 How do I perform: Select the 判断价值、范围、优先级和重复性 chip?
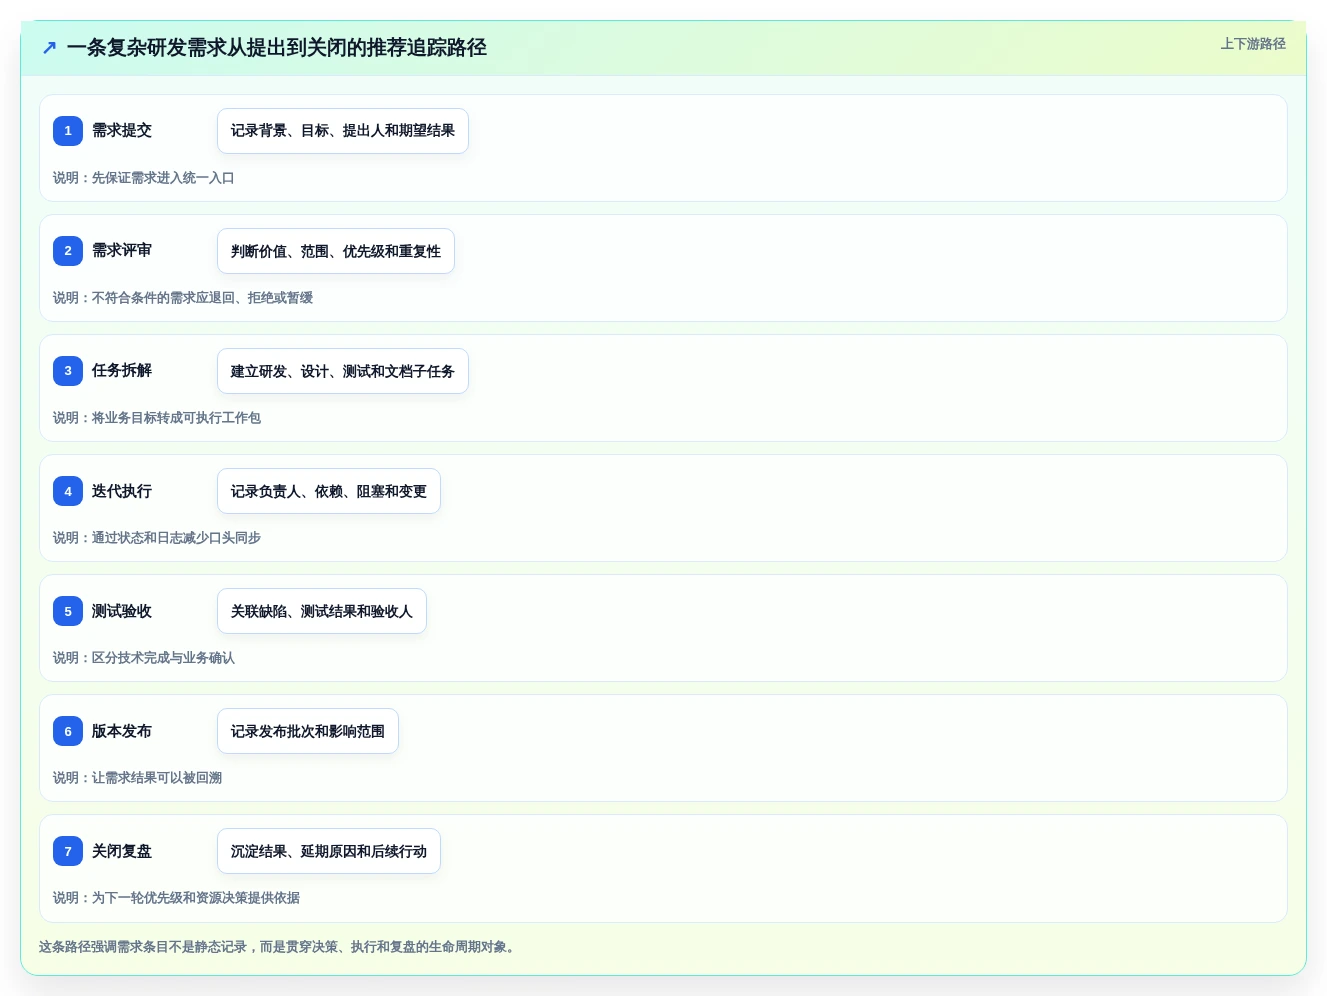click(x=336, y=251)
